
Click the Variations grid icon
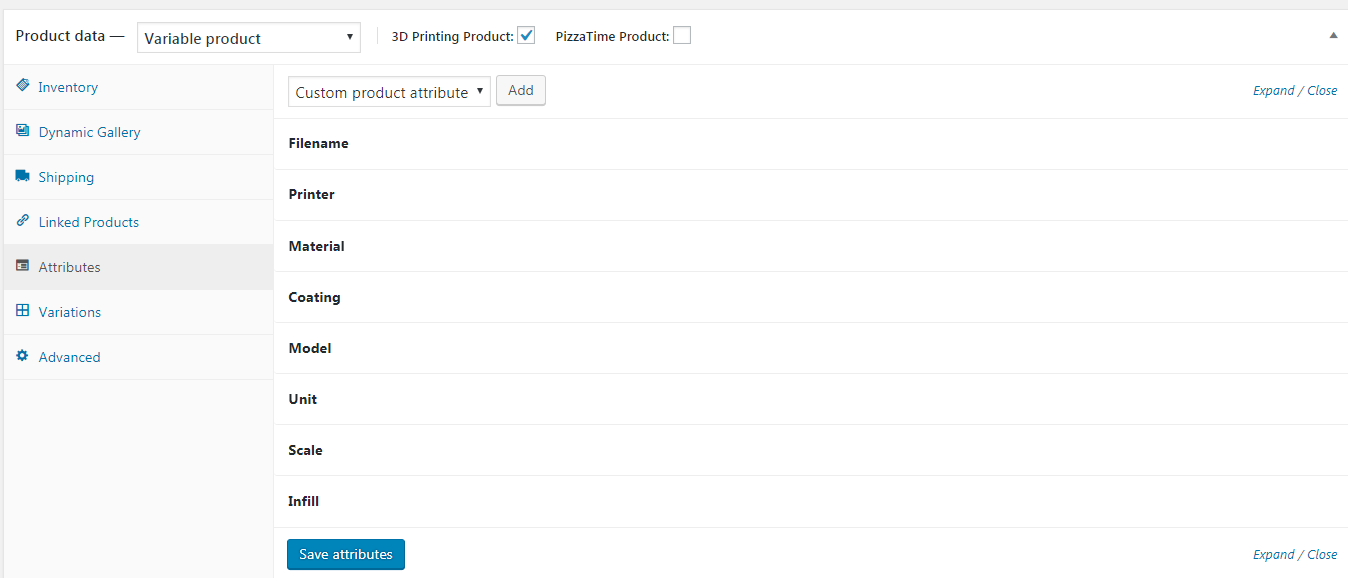[23, 311]
